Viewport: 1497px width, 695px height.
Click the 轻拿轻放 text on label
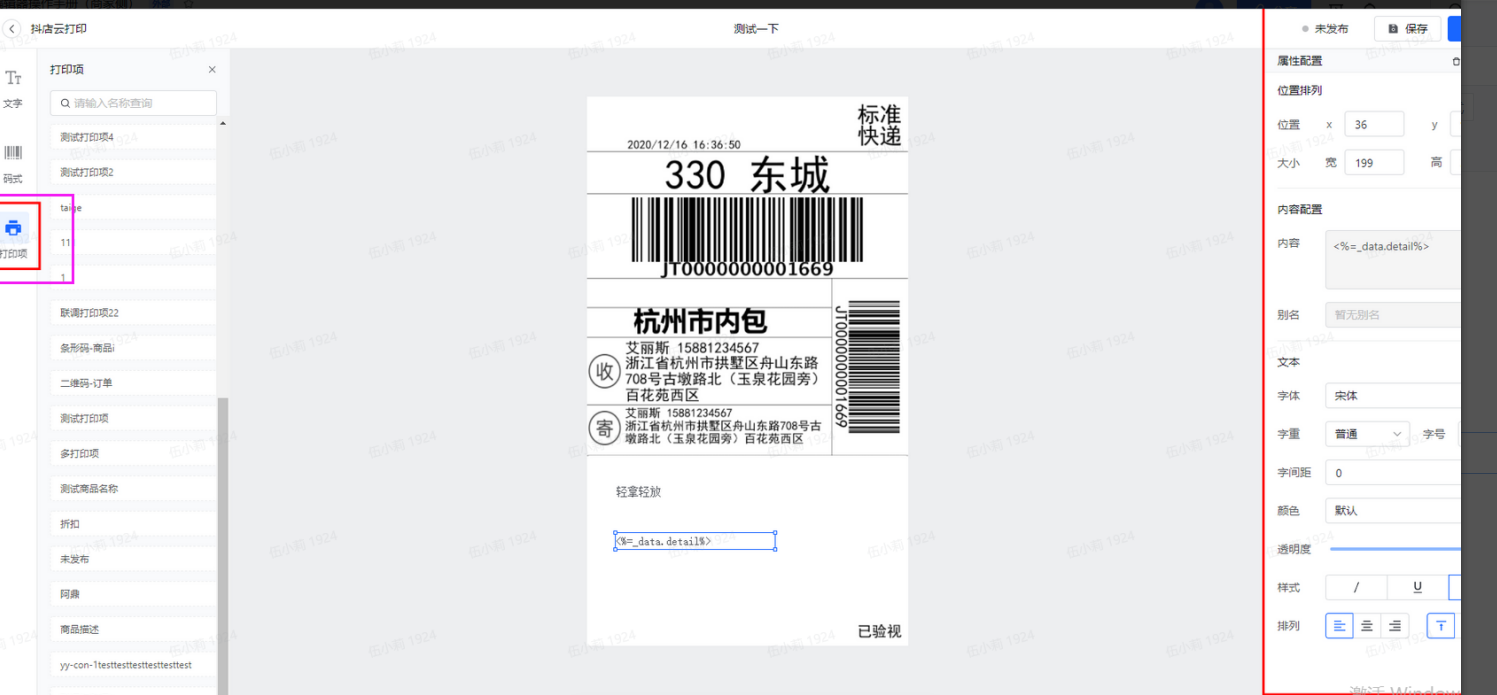(638, 492)
